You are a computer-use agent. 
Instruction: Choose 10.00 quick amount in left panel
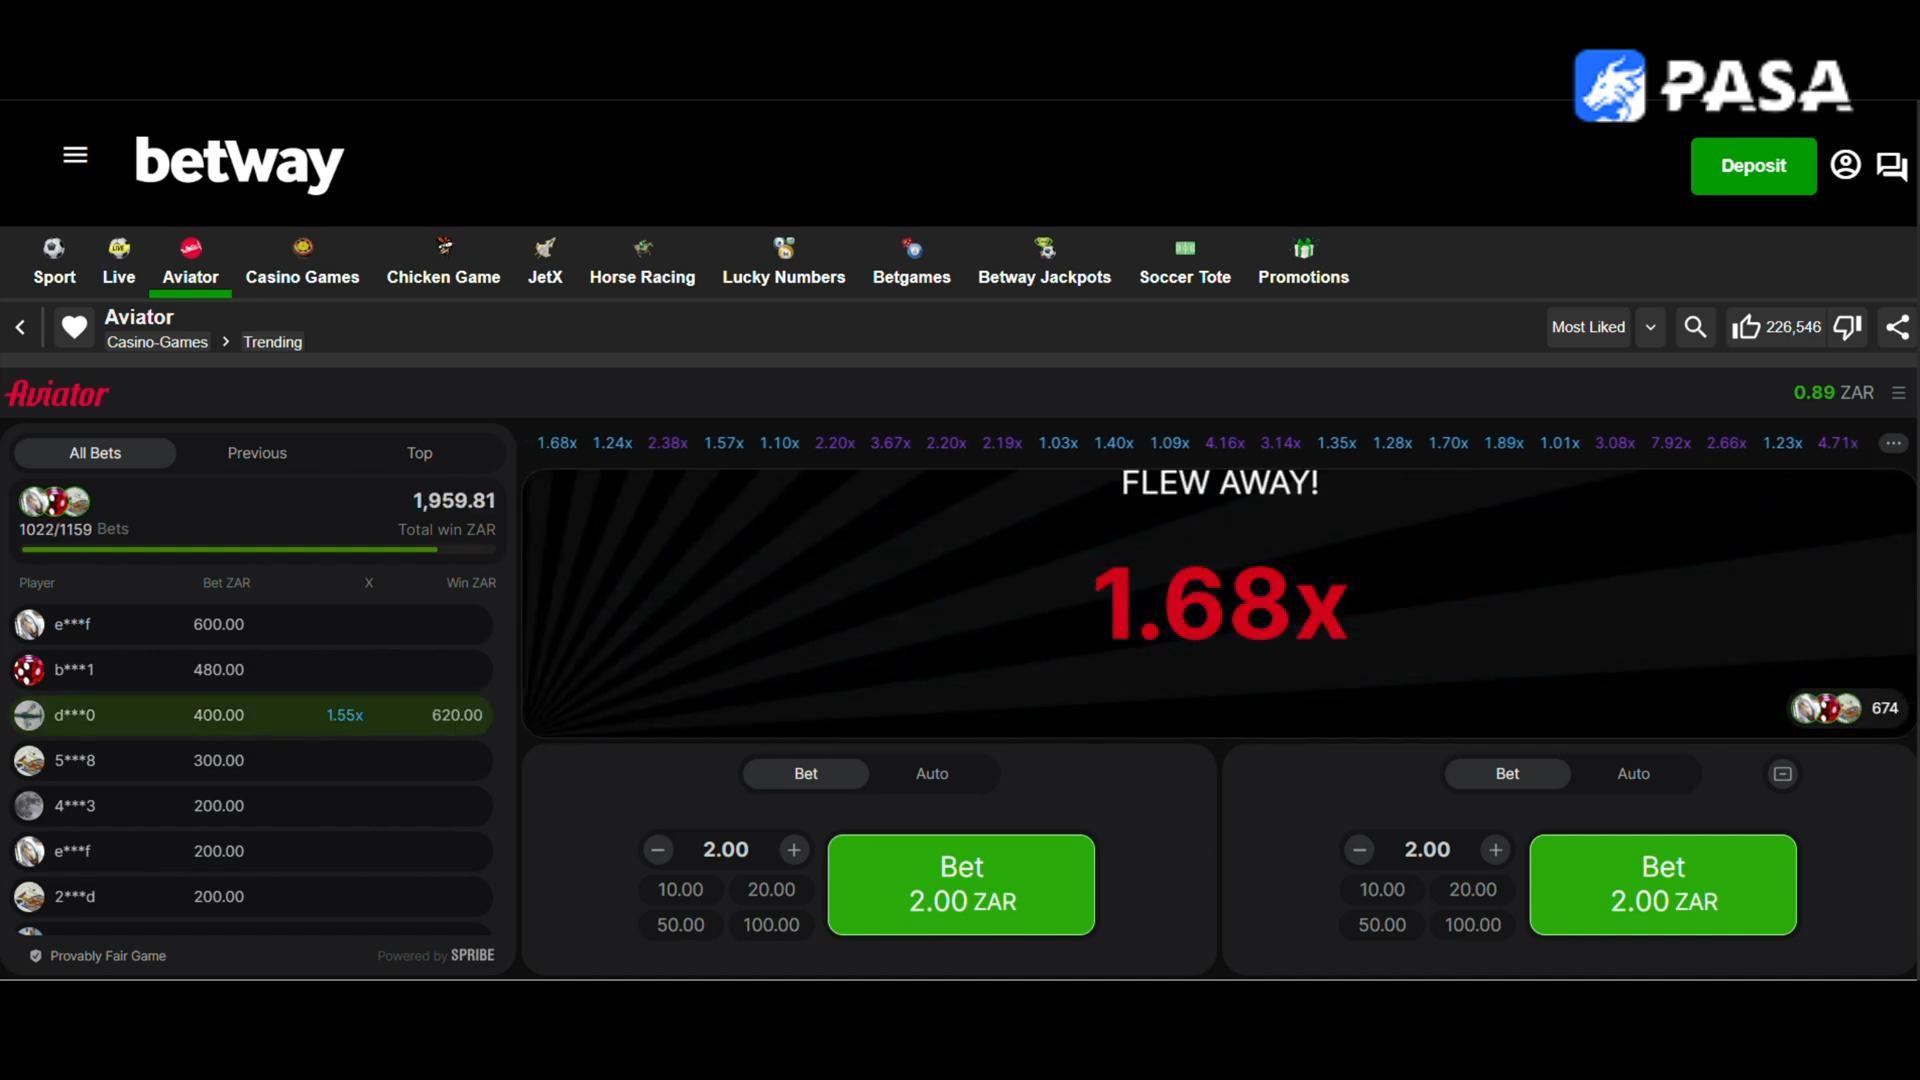point(680,890)
